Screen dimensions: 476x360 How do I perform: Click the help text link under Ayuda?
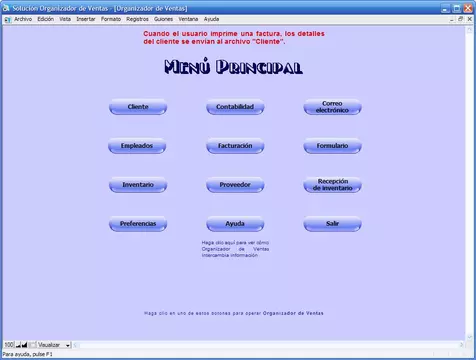click(x=235, y=249)
